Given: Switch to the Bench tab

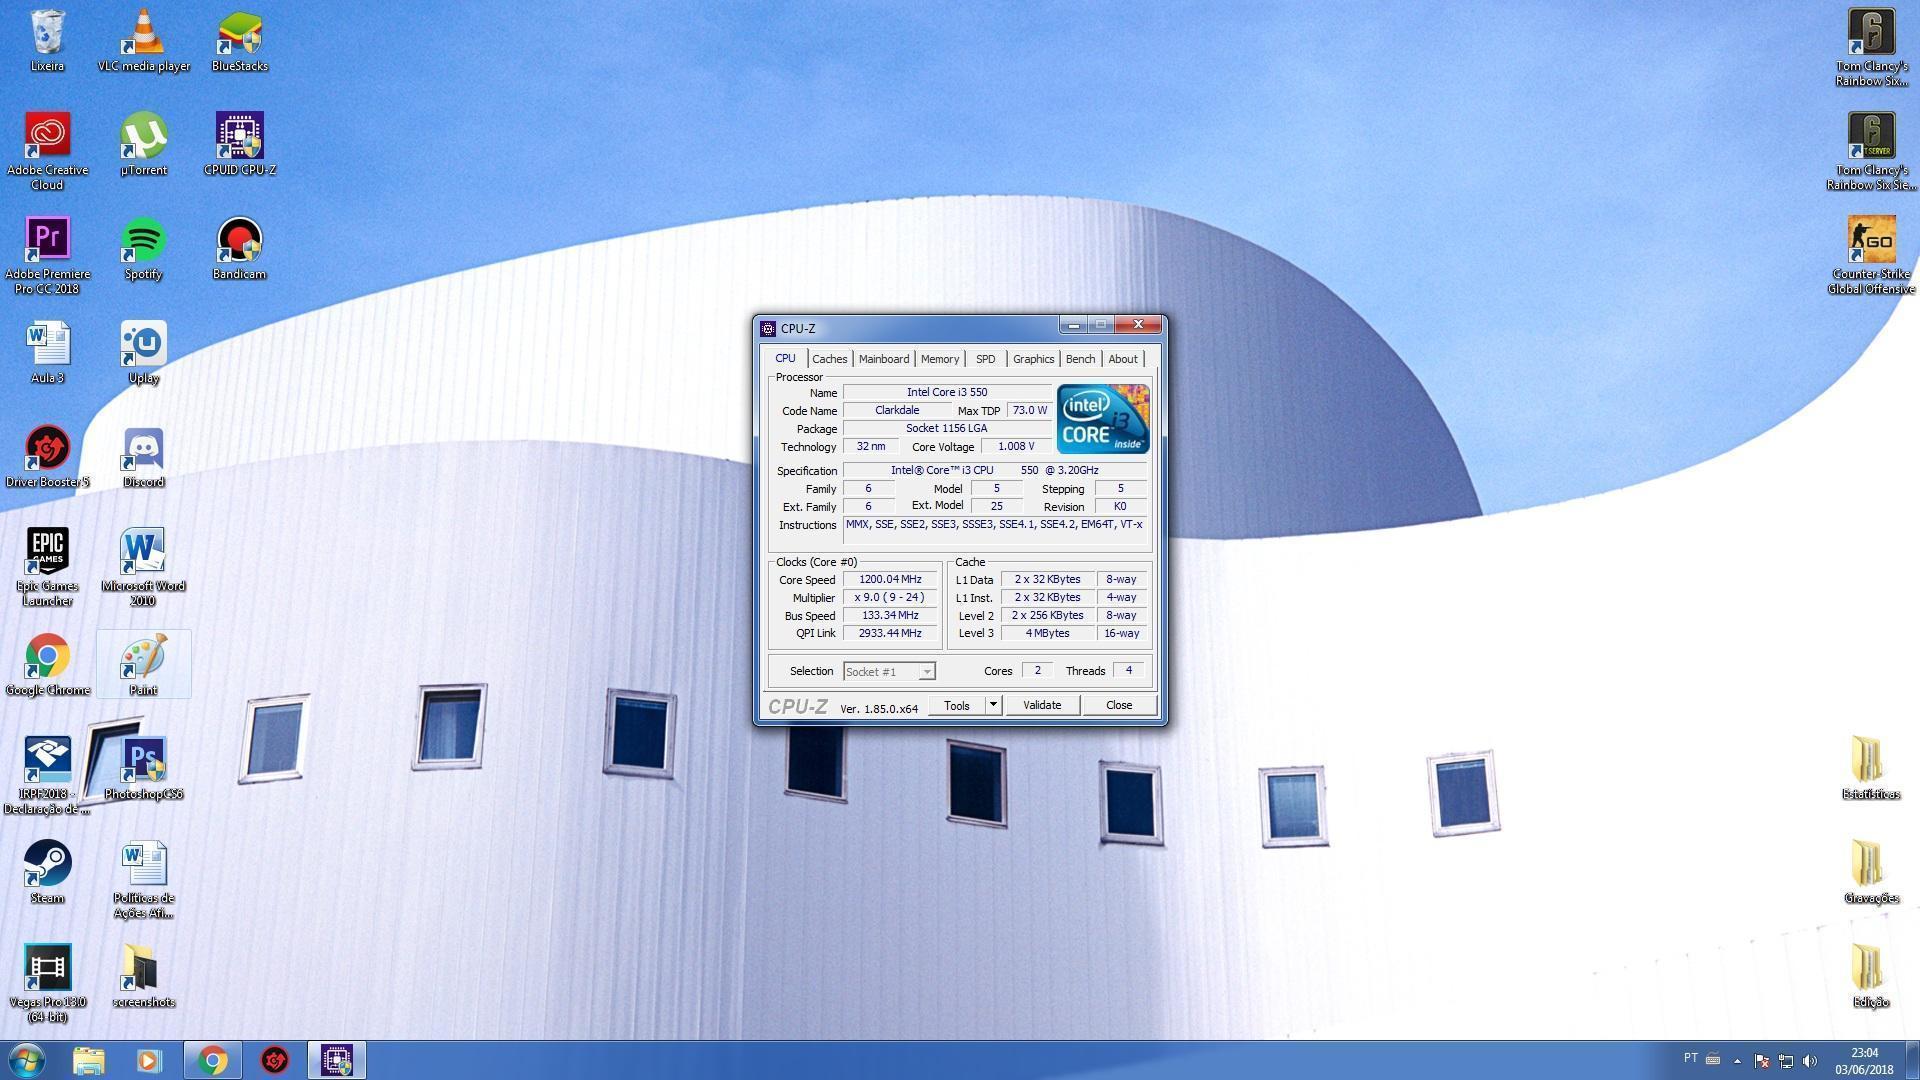Looking at the screenshot, I should point(1080,359).
